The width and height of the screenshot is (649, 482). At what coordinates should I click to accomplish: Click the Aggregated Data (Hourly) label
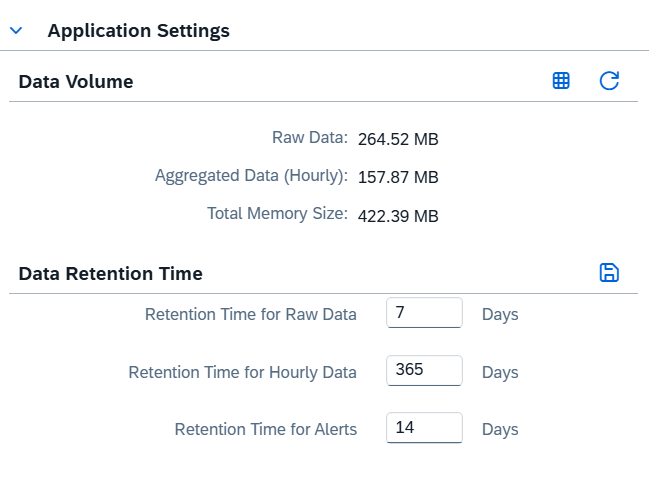coord(251,176)
